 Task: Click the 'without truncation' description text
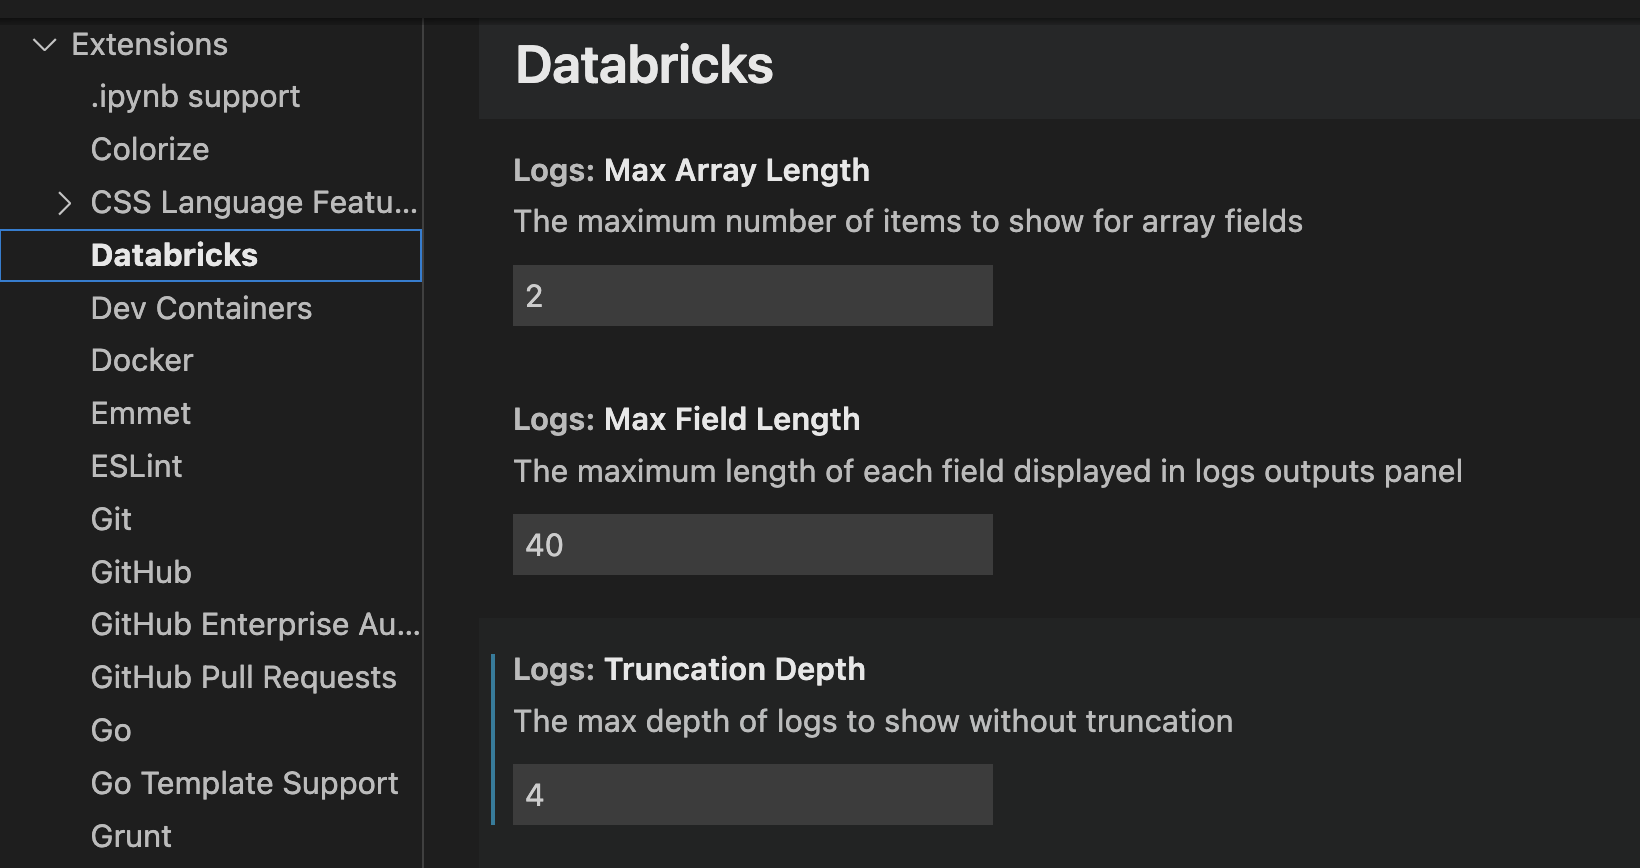coord(873,722)
